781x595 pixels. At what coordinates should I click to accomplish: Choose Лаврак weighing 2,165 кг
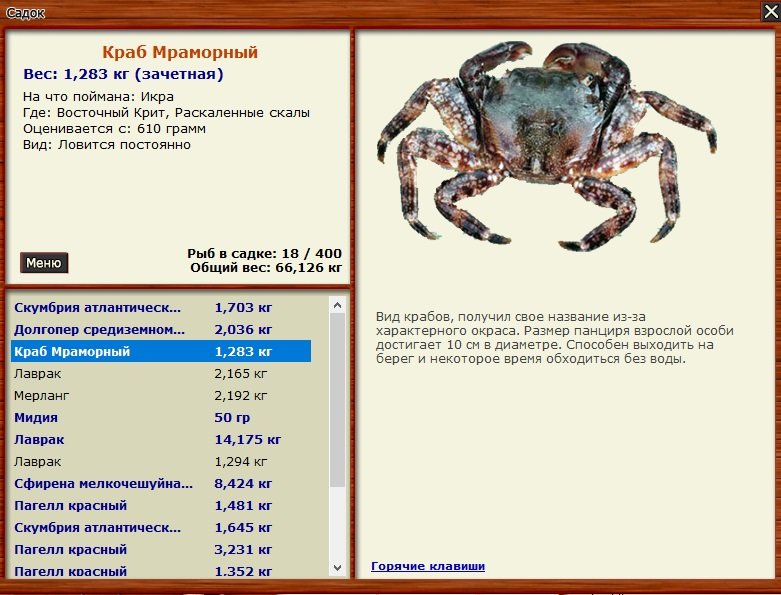[x=160, y=374]
